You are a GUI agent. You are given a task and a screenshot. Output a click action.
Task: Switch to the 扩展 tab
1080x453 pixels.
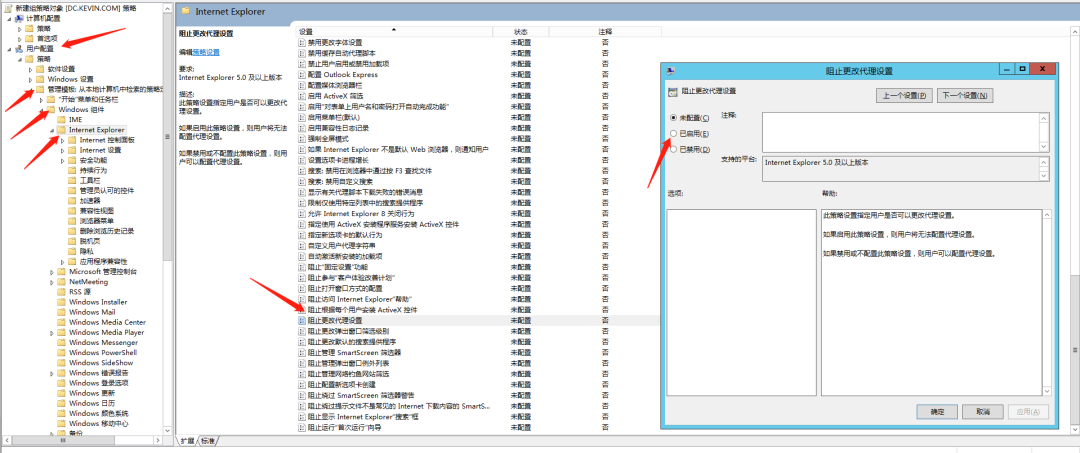coord(187,441)
